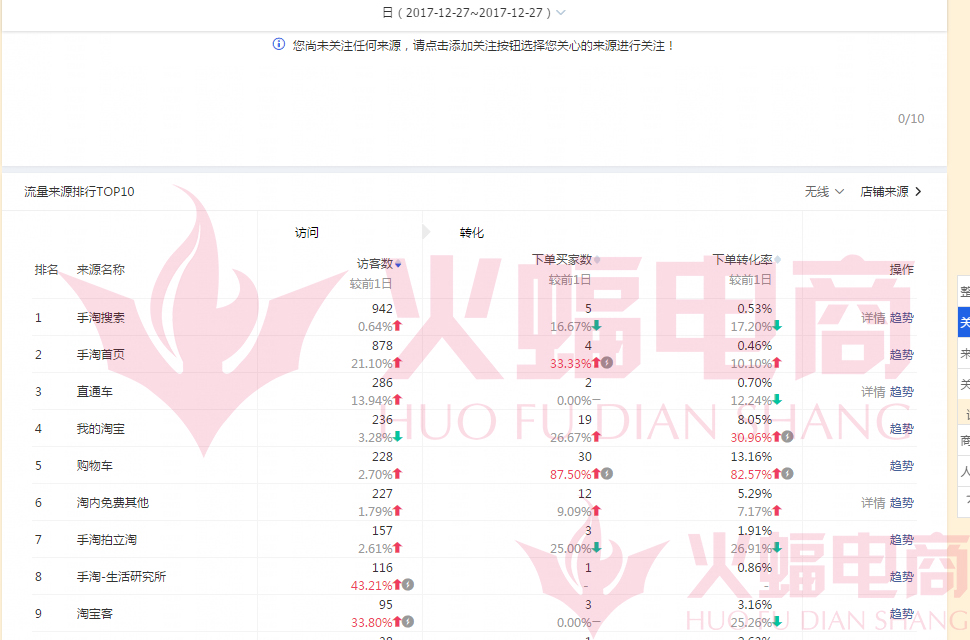Open the 店铺来源 link
This screenshot has height=640, width=970.
point(884,192)
